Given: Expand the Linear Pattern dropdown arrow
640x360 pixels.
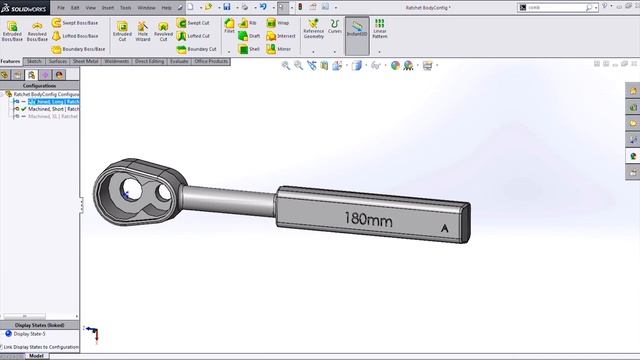Looking at the screenshot, I should (379, 52).
